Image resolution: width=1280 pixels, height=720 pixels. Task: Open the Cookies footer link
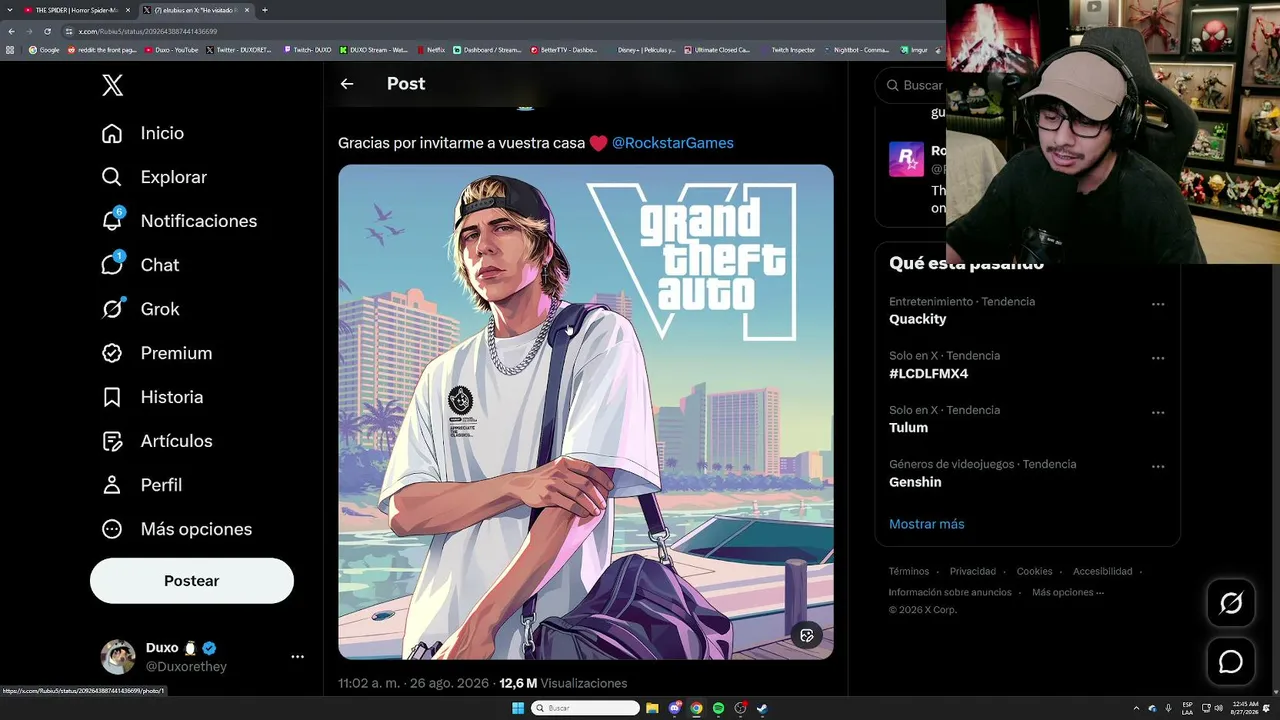coord(1035,572)
